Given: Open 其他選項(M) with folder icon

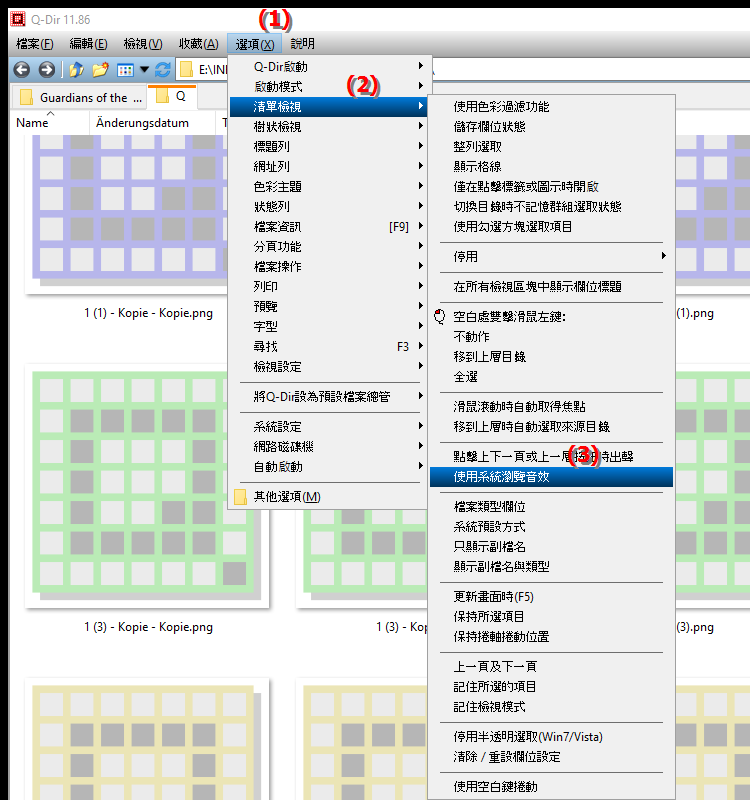Looking at the screenshot, I should pyautogui.click(x=328, y=496).
